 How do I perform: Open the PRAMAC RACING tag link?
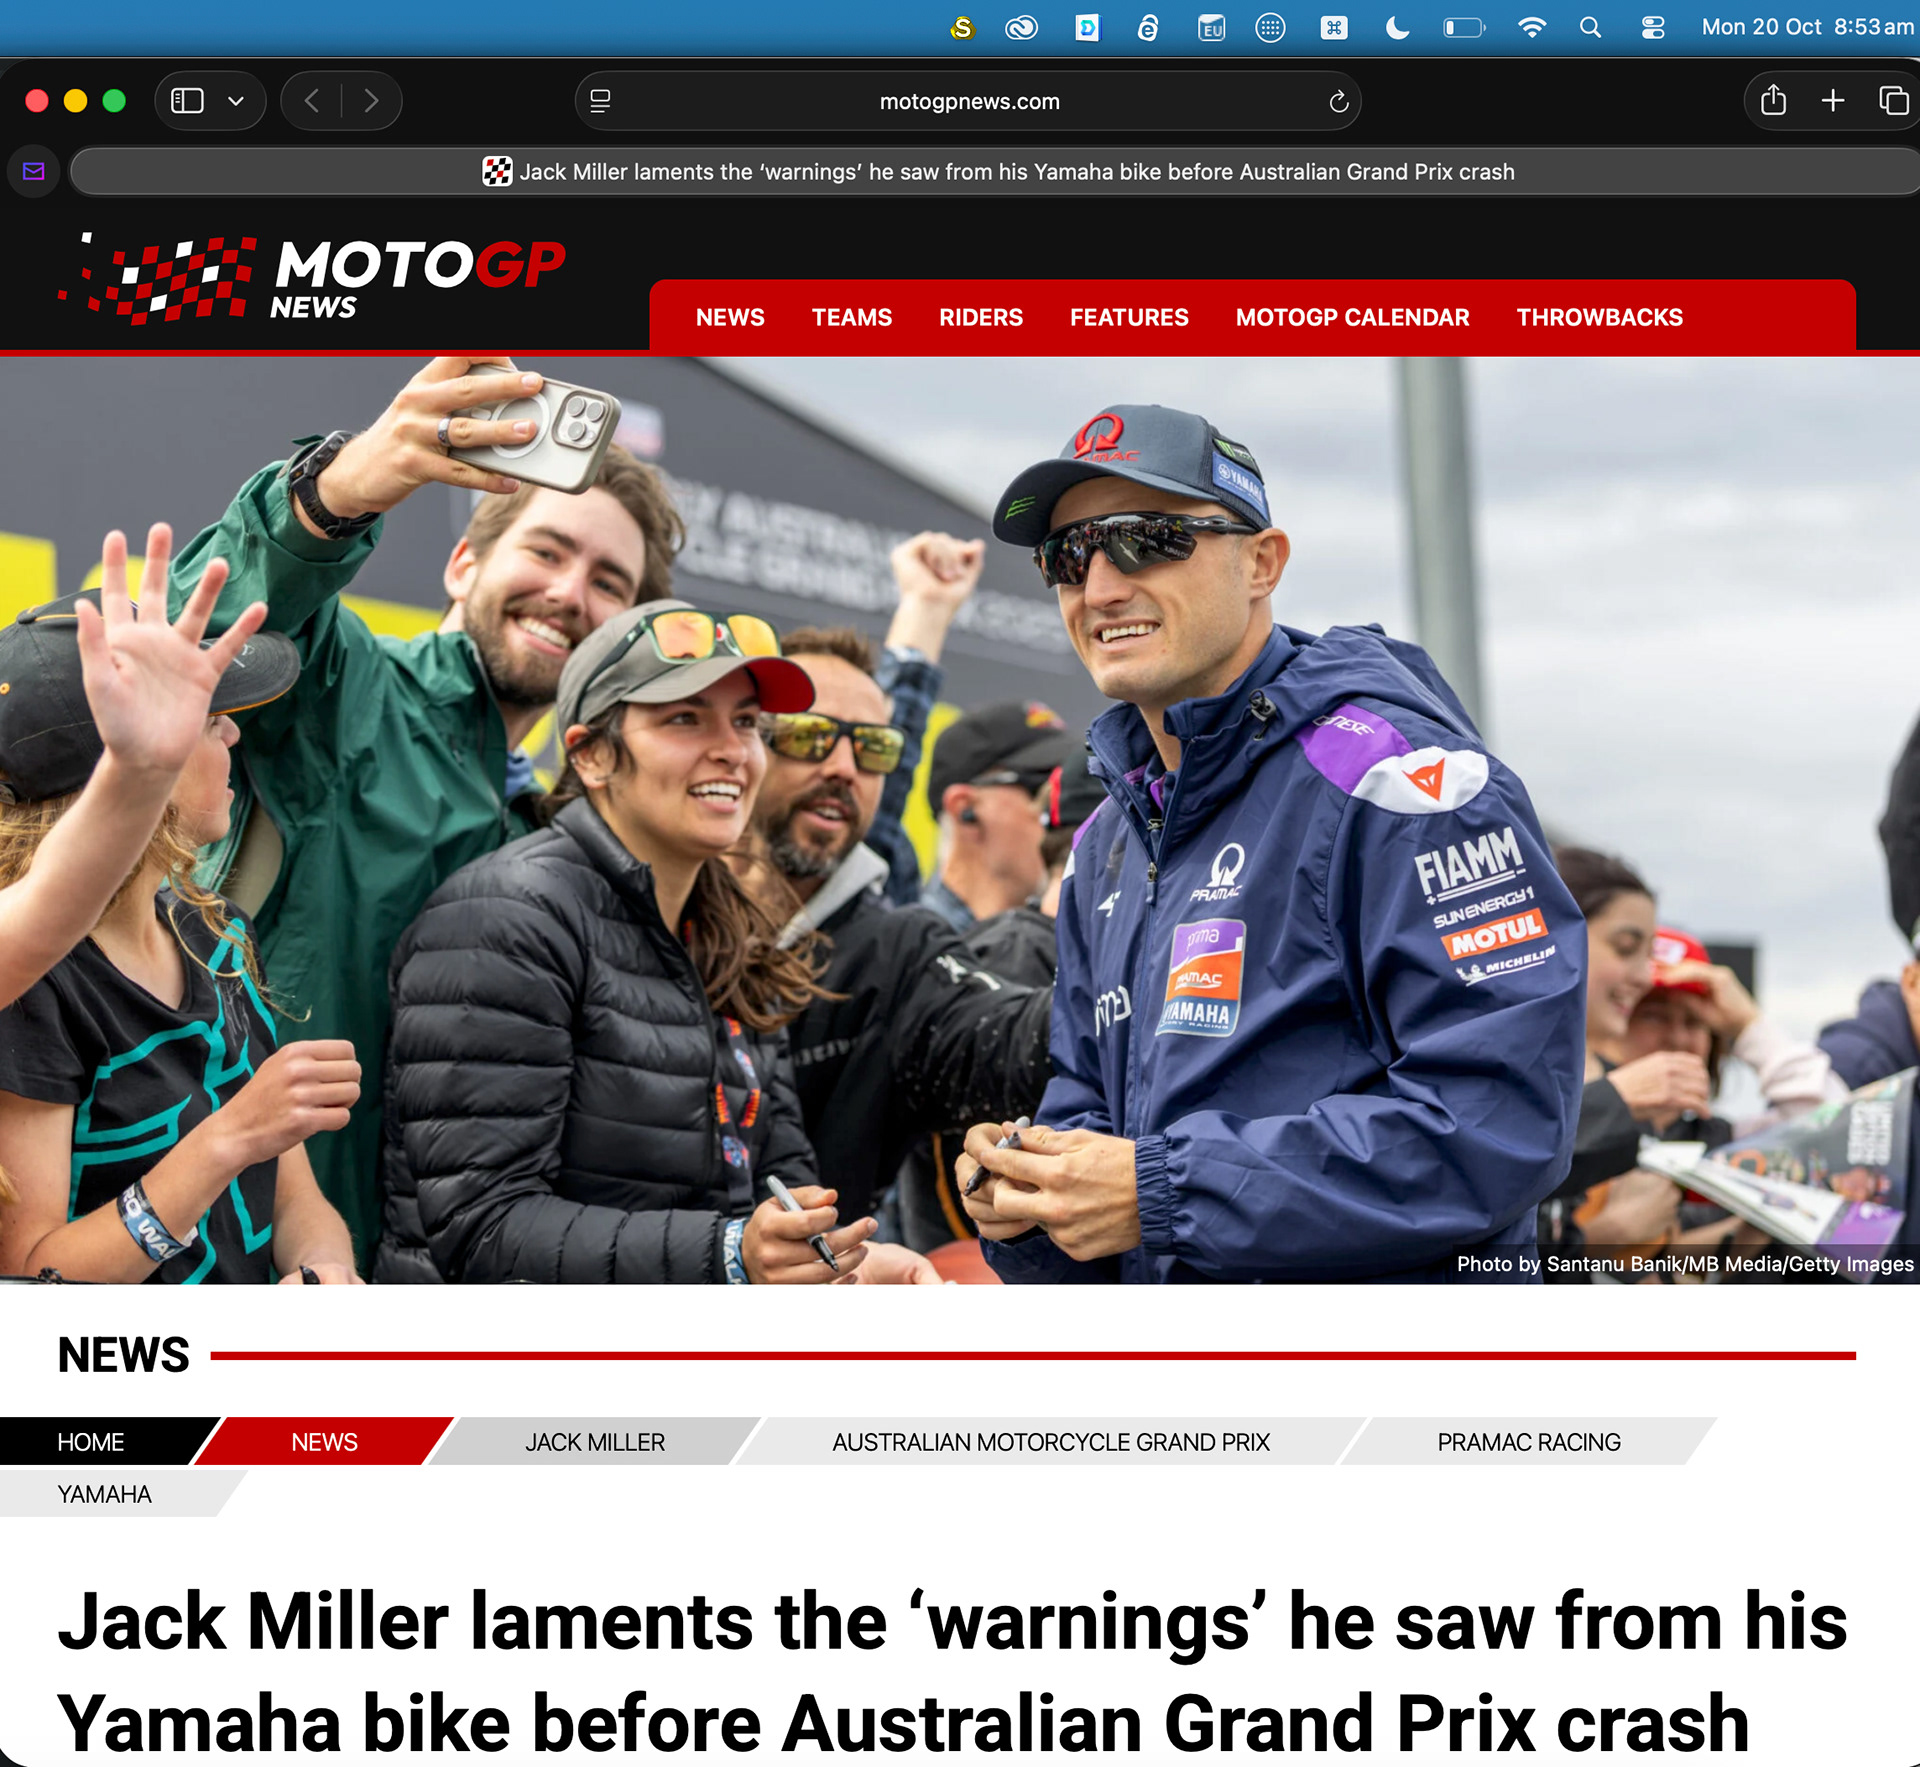pyautogui.click(x=1529, y=1442)
